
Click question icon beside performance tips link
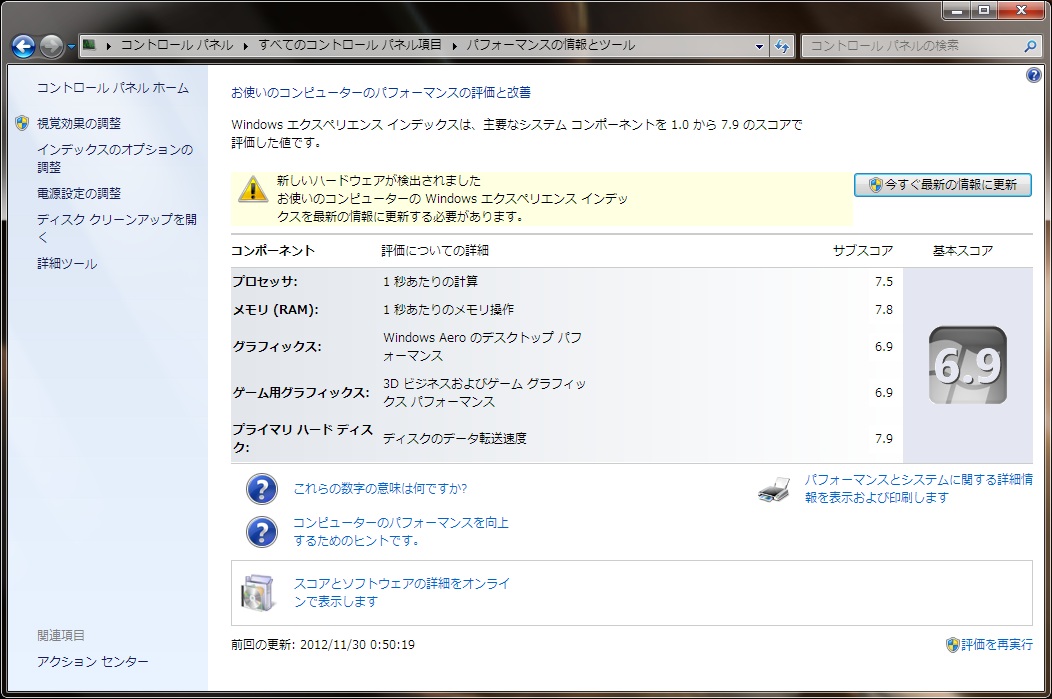pos(262,532)
